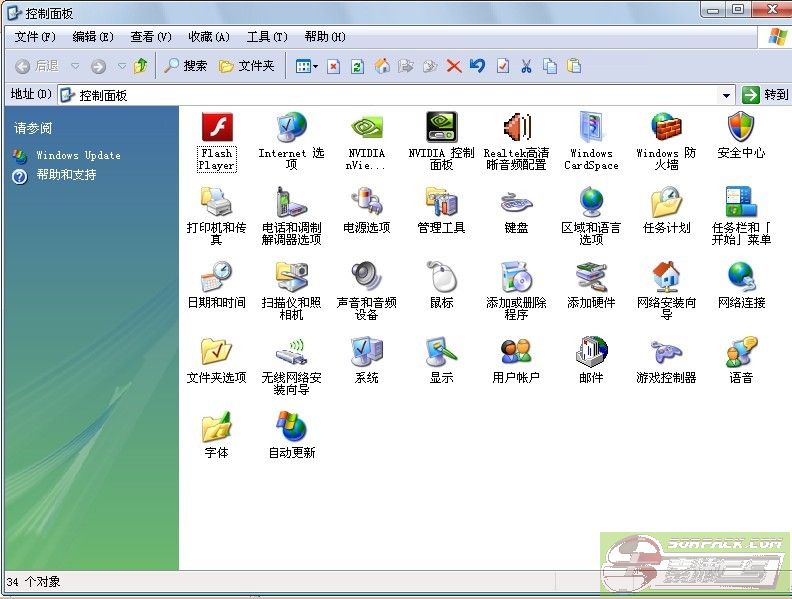Image resolution: width=792 pixels, height=599 pixels.
Task: Open the 工具(T) menu
Action: (266, 37)
